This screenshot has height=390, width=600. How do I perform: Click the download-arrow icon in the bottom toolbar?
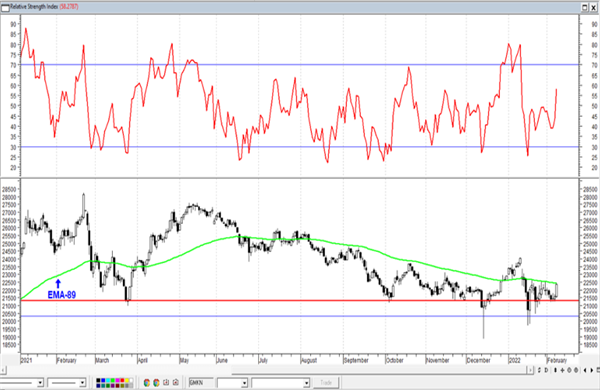[x=166, y=382]
